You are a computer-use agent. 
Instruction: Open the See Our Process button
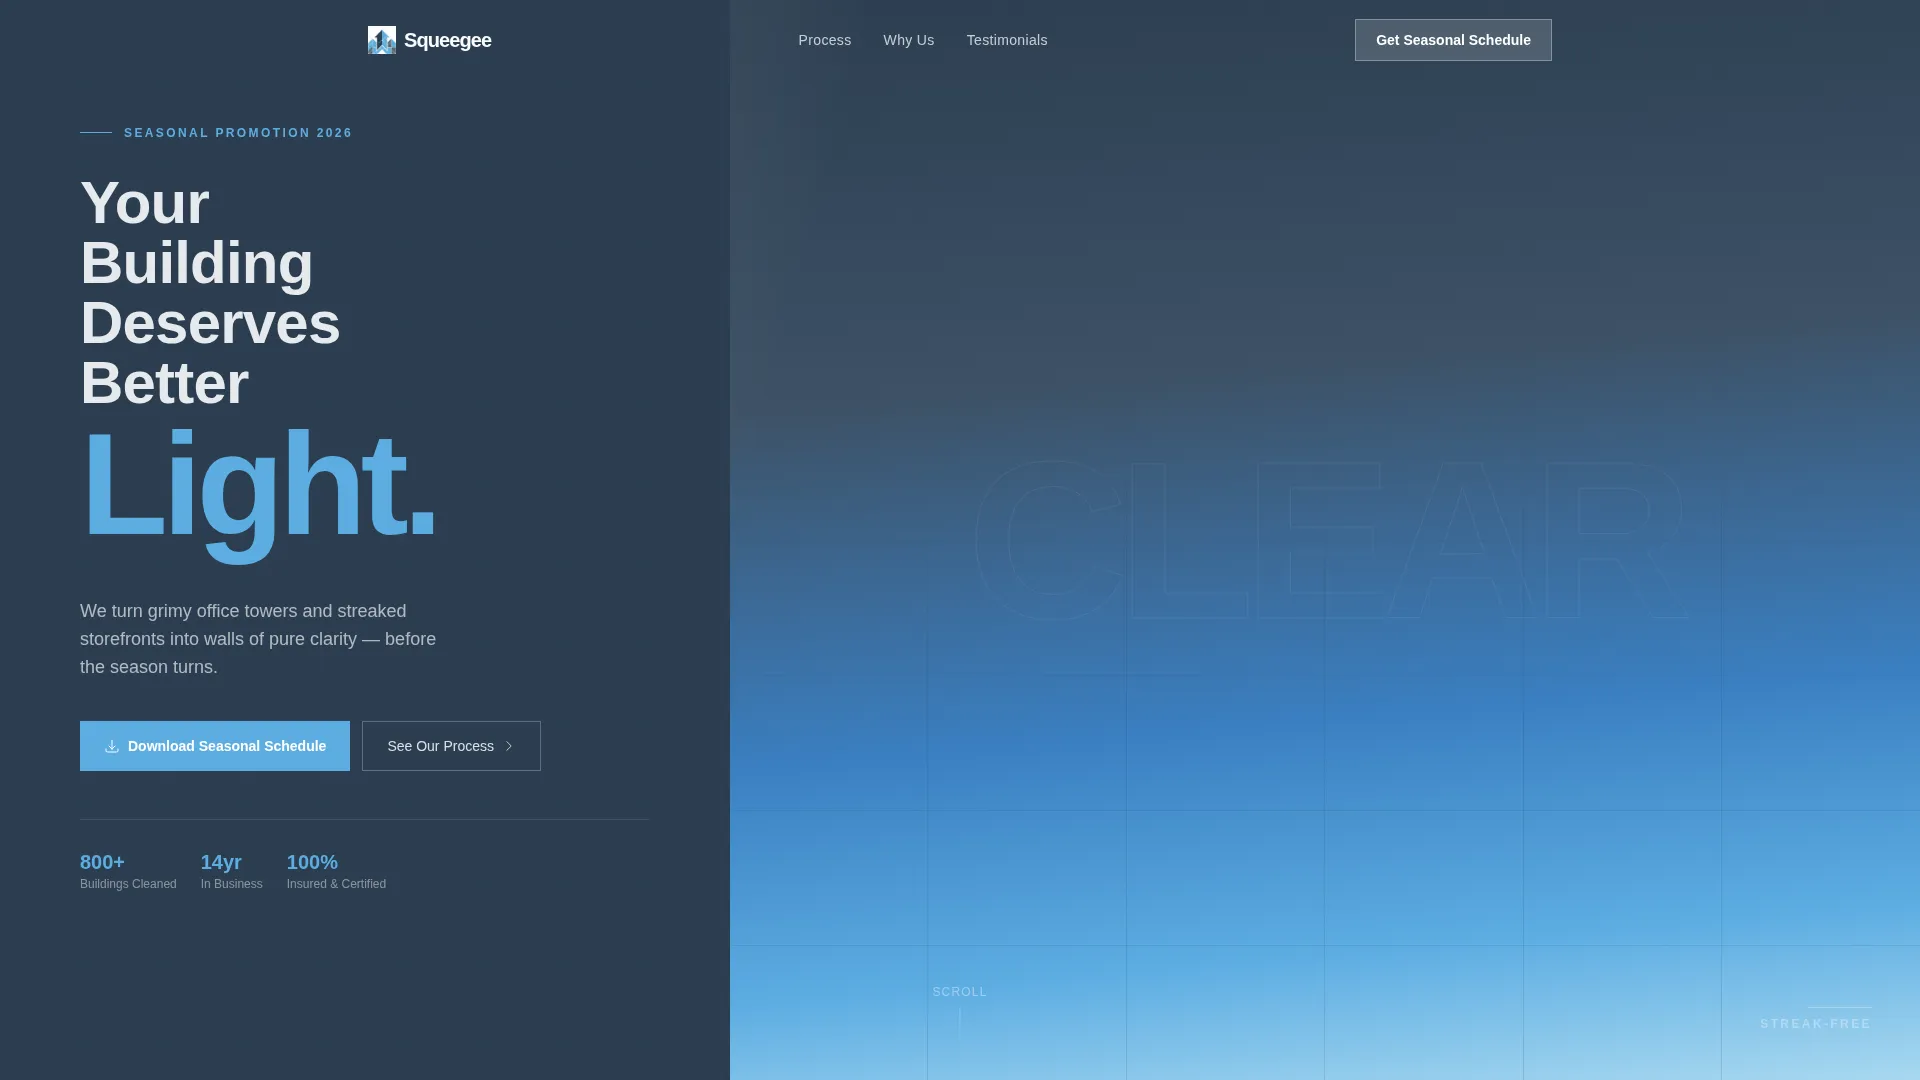coord(451,746)
